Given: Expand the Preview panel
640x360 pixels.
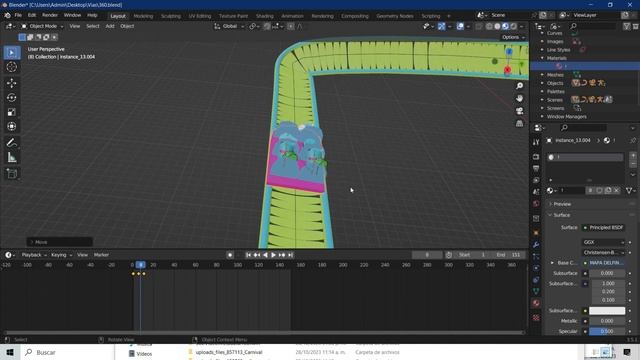Looking at the screenshot, I should click(x=562, y=204).
